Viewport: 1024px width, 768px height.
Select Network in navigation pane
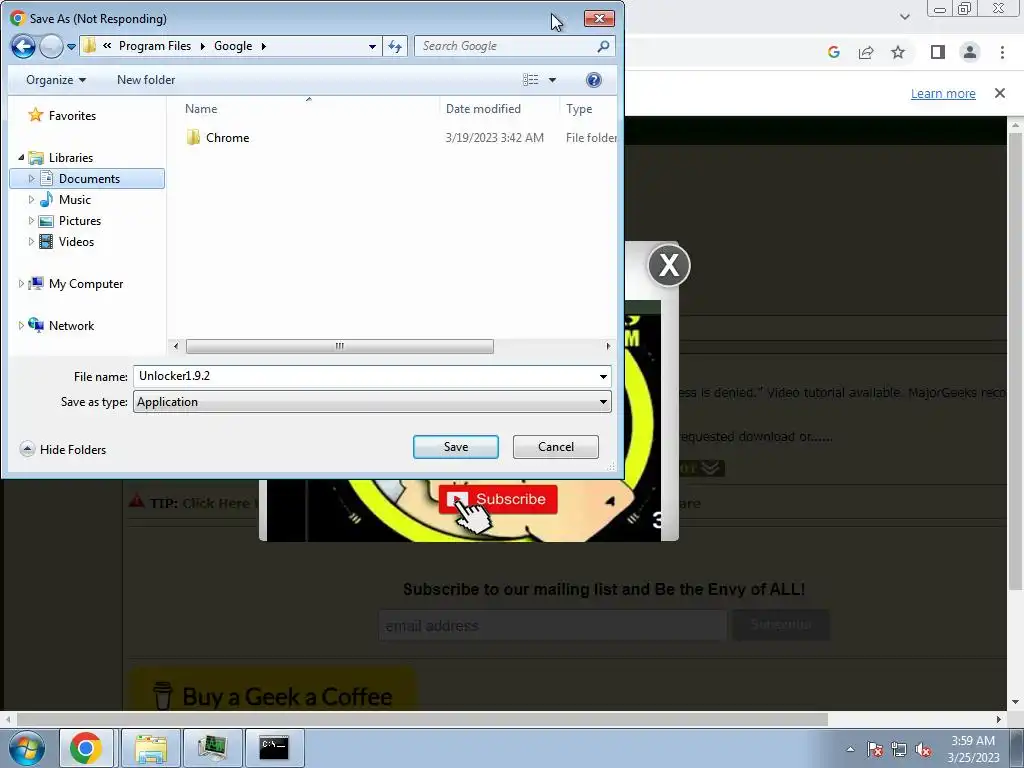[x=71, y=325]
